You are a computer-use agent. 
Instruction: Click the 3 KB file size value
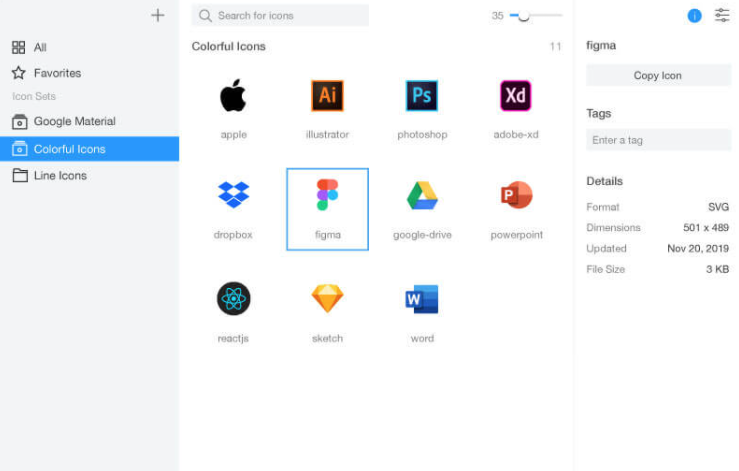point(717,269)
